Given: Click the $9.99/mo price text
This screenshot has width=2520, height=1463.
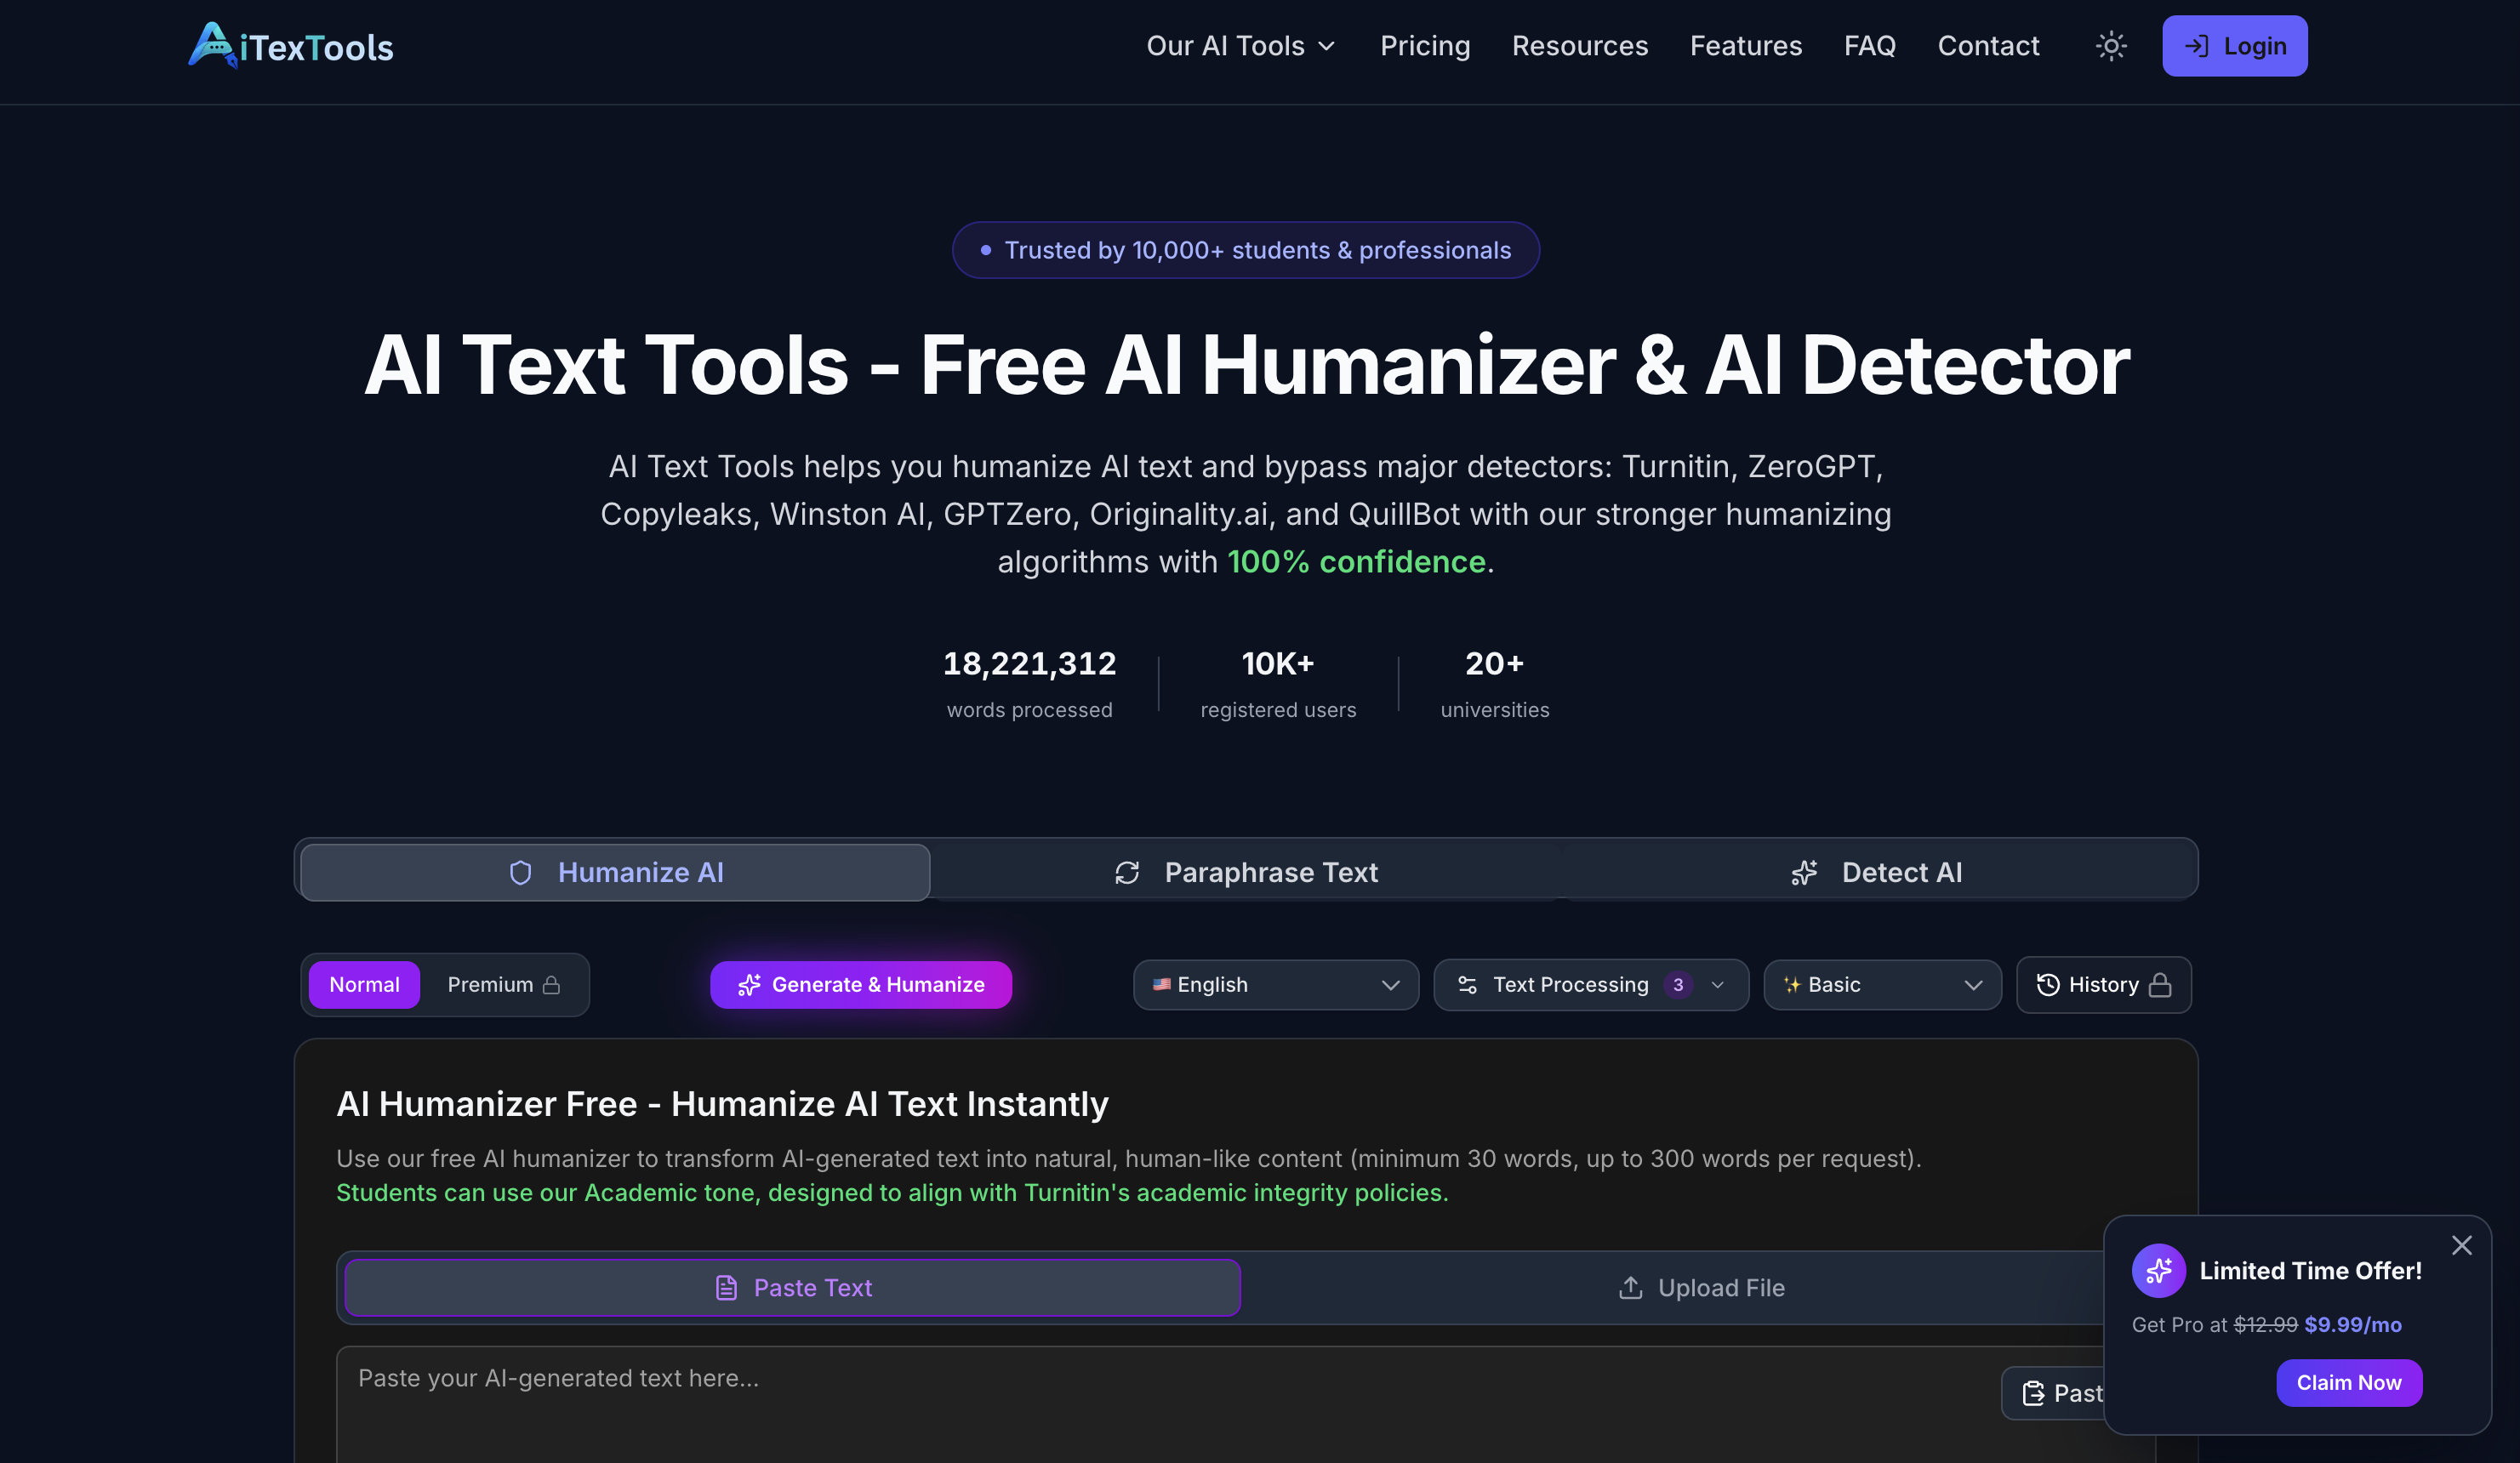Looking at the screenshot, I should tap(2353, 1325).
